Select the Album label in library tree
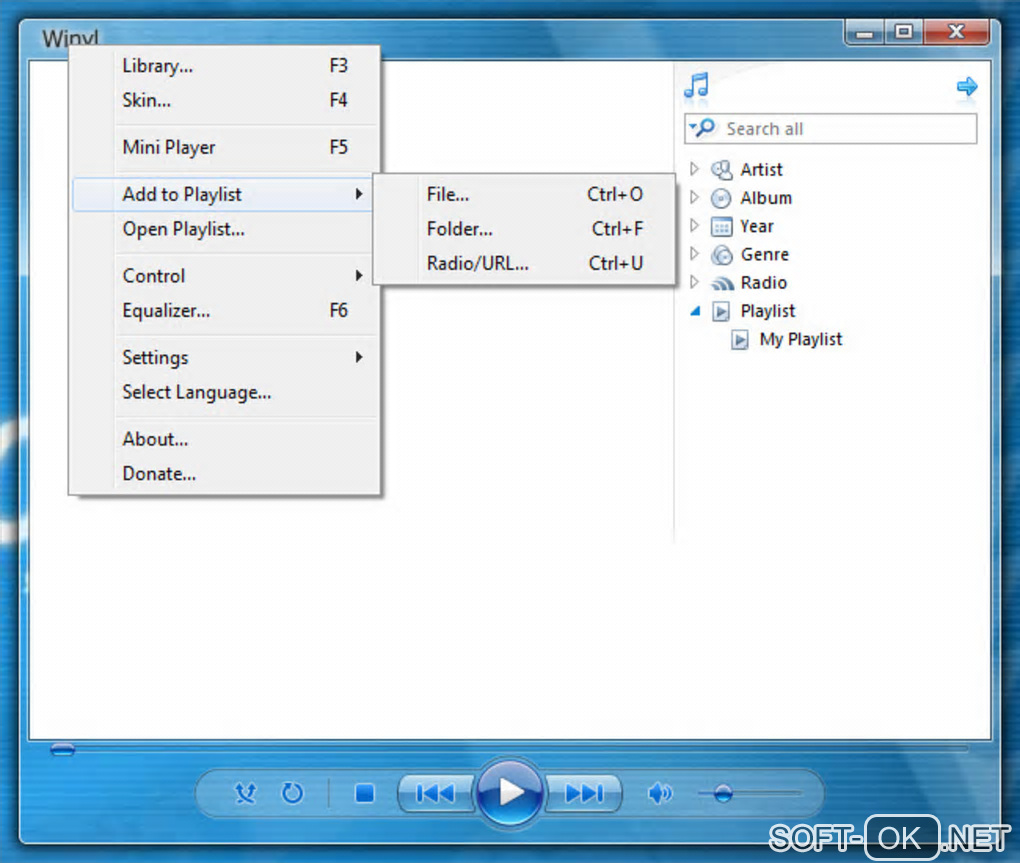 click(766, 198)
